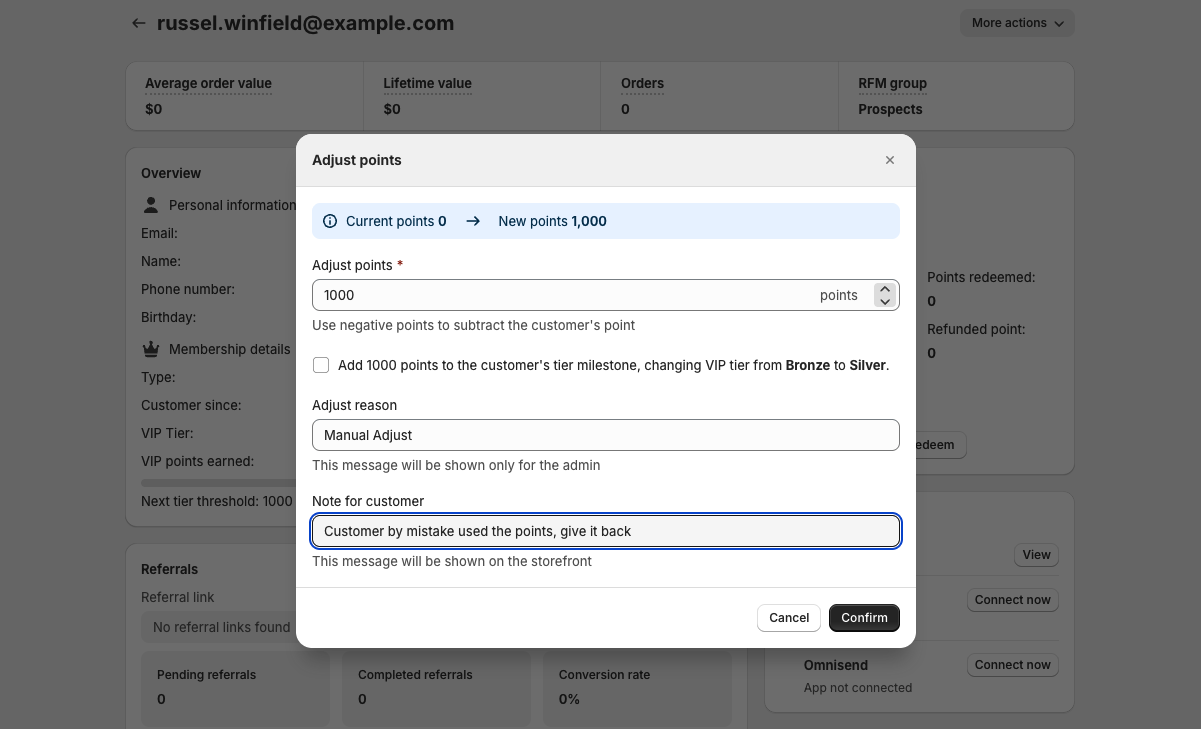Click the RFM group label
The image size is (1201, 729).
click(892, 84)
